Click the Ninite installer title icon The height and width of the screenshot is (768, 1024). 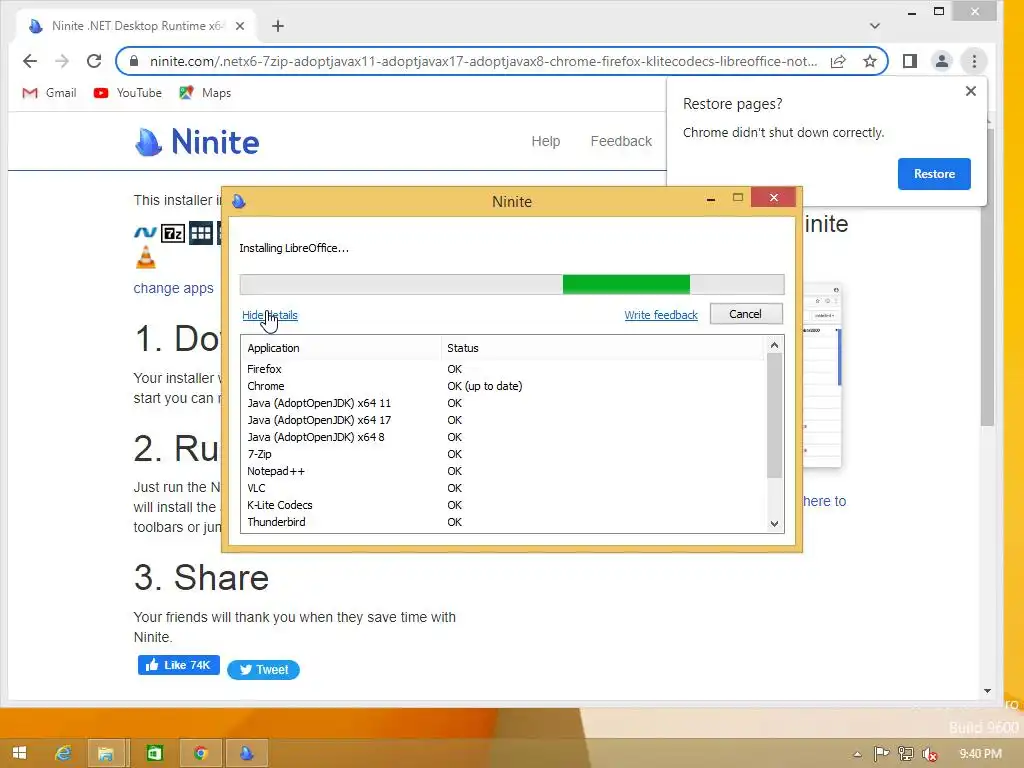tap(238, 201)
